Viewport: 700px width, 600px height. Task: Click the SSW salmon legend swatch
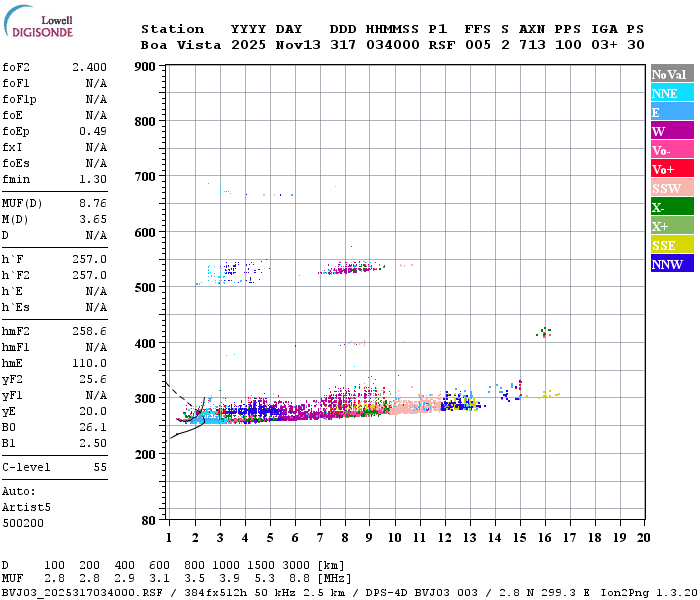[672, 188]
